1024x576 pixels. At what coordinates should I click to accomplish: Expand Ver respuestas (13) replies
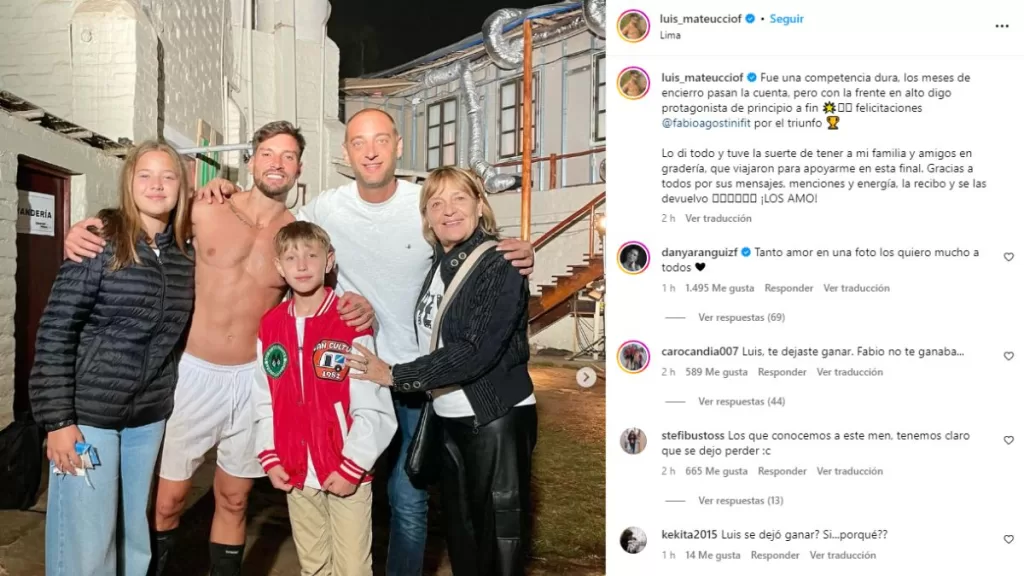pos(741,501)
